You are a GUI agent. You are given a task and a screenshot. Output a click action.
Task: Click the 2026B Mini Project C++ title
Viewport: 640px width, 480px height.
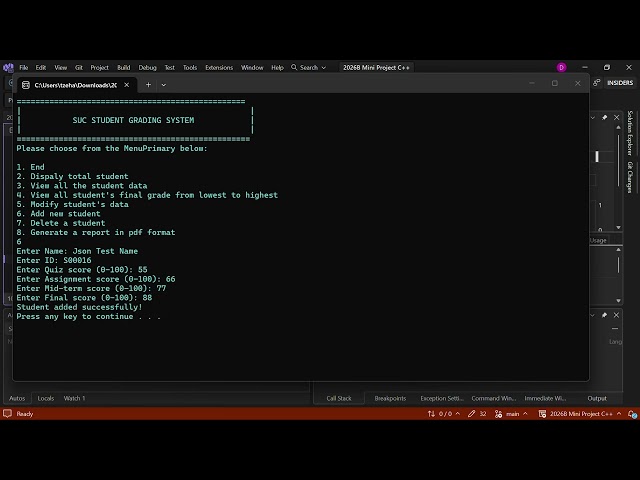click(x=376, y=67)
